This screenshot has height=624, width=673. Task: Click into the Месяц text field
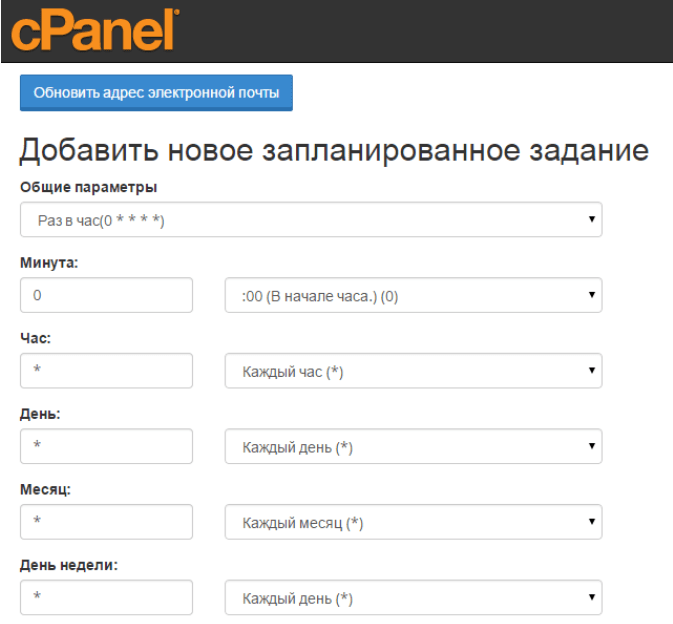click(x=106, y=521)
